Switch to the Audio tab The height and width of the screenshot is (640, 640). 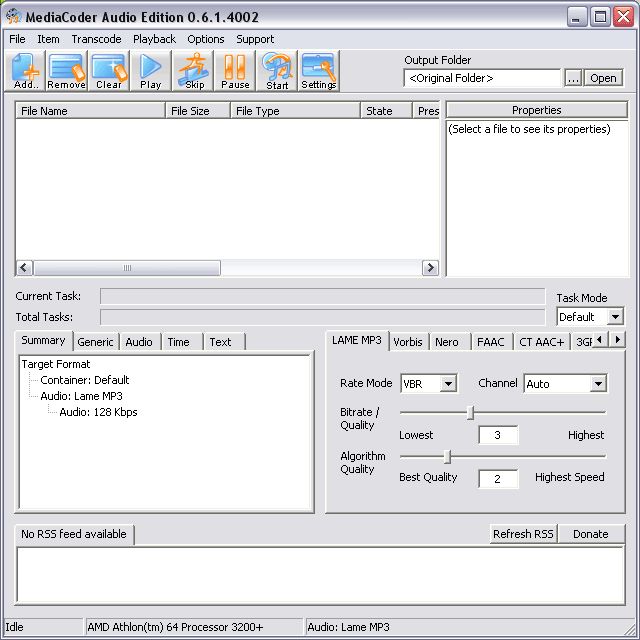pos(139,342)
